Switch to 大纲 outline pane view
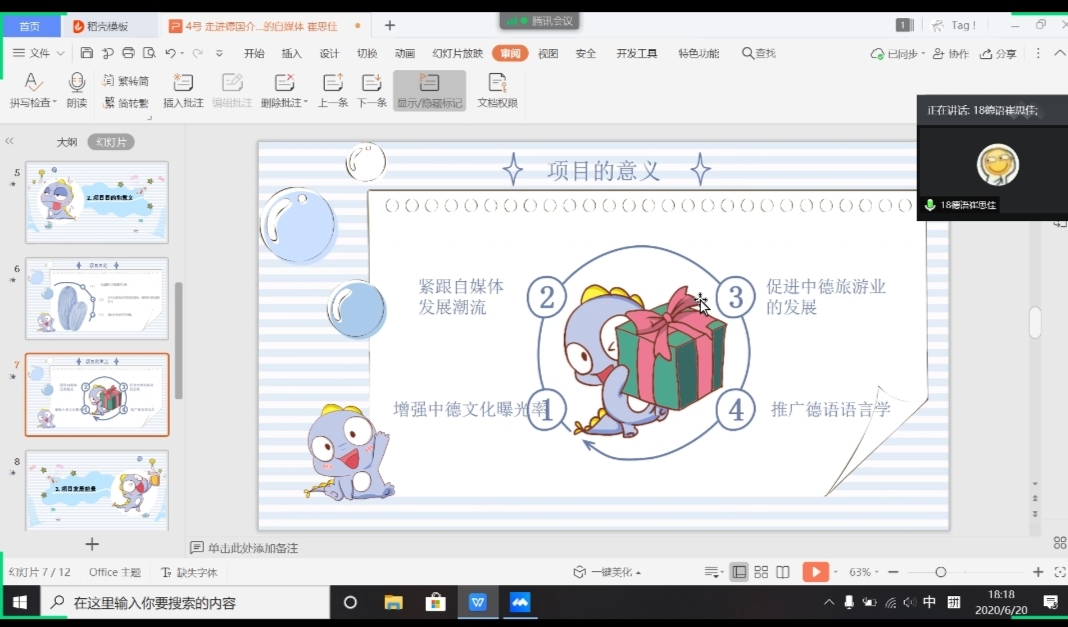Viewport: 1068px width, 627px height. click(x=67, y=142)
